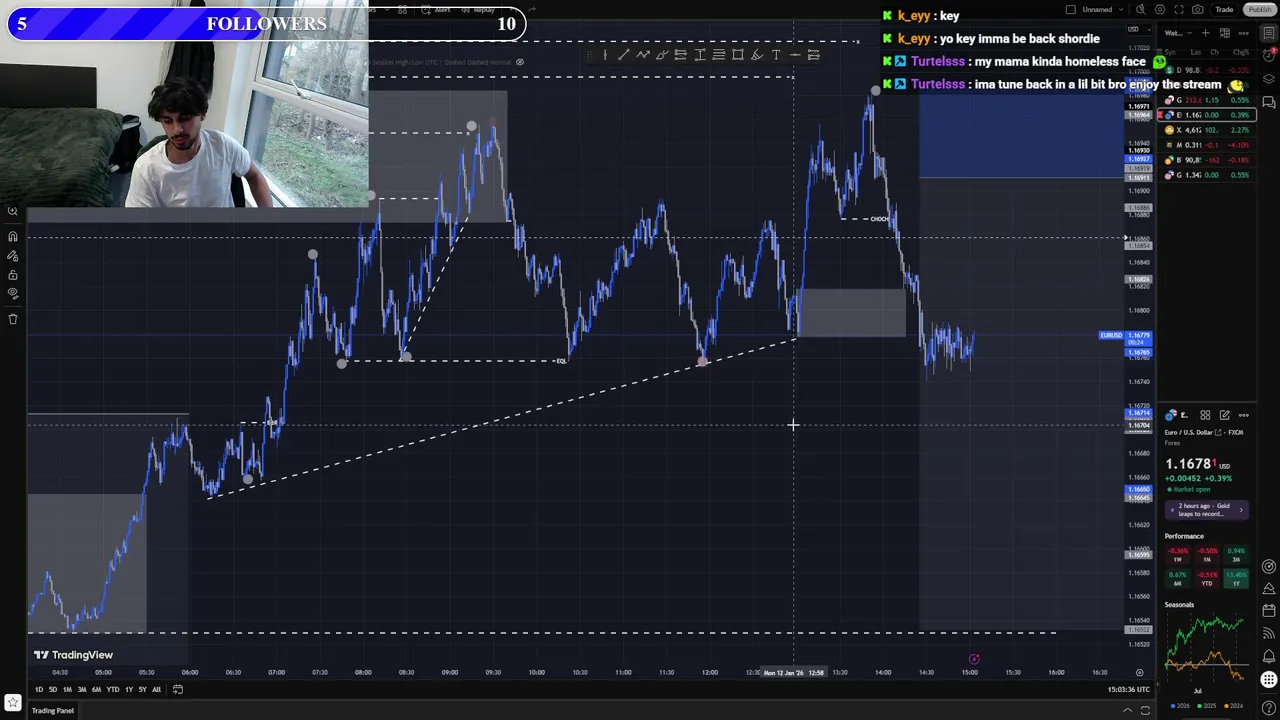Select the watchlist row showing -0.18% change
This screenshot has width=1280, height=720.
(x=1207, y=160)
